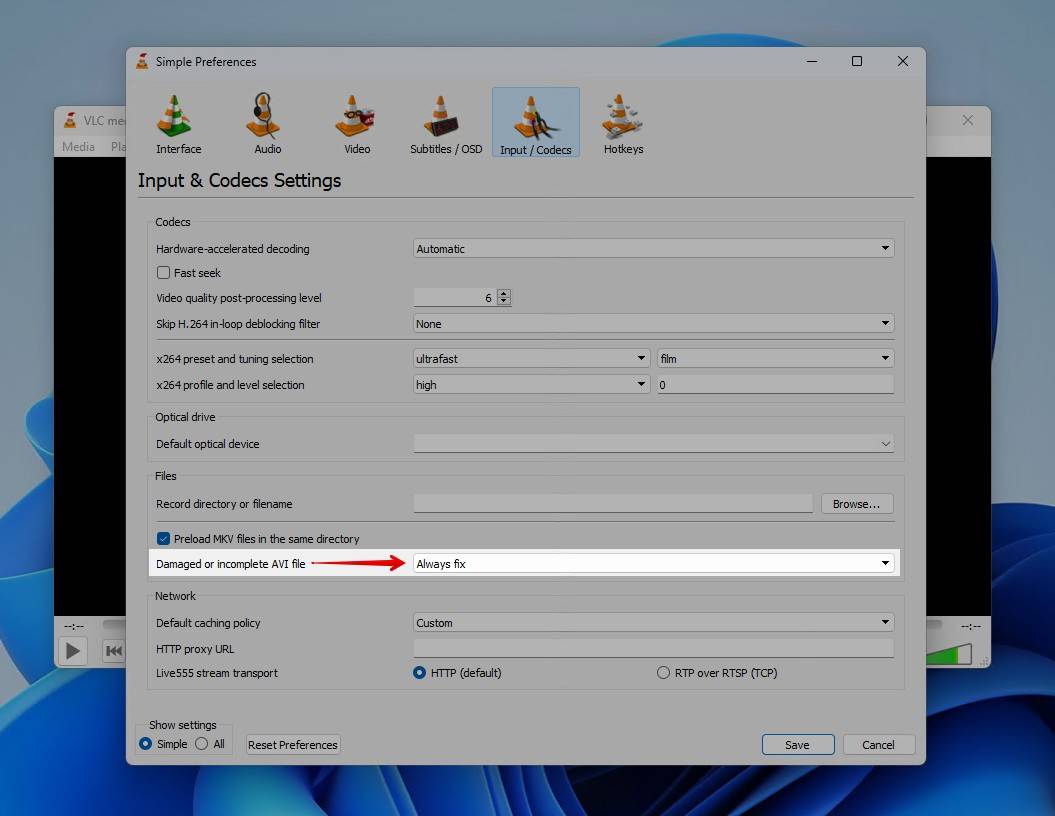
Task: Click the 'Record directory or filename' label
Action: (224, 504)
